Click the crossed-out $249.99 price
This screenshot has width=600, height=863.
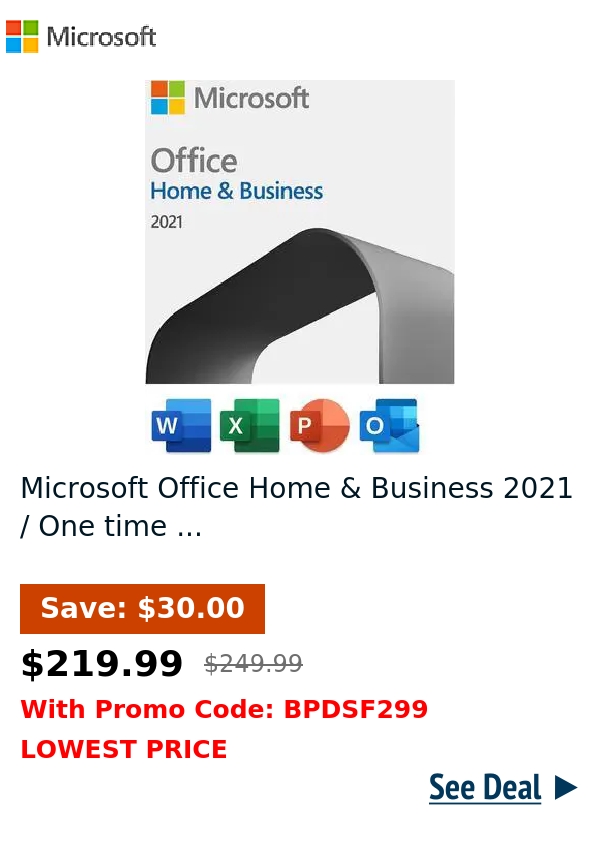coord(253,662)
